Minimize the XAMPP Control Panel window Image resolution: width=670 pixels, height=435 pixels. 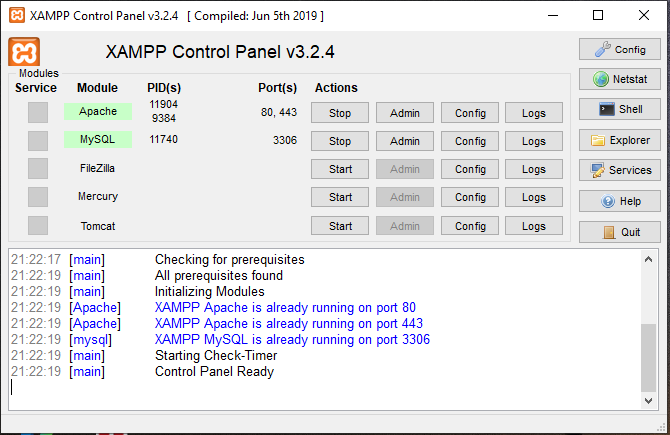tap(553, 15)
